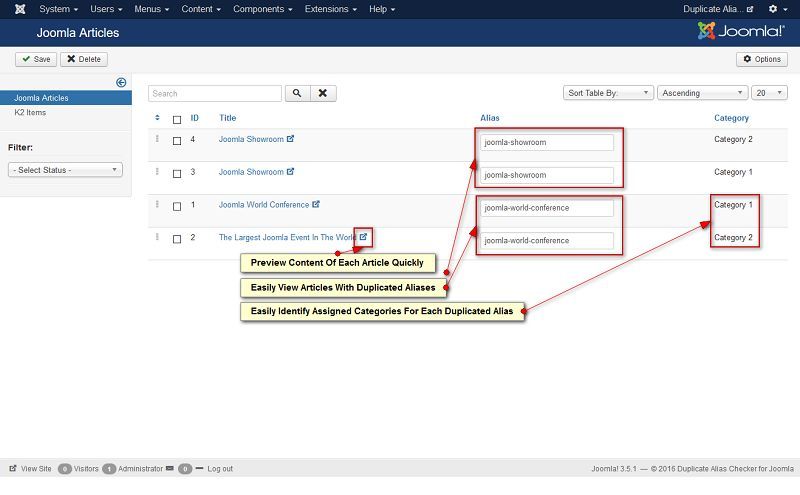800x495 pixels.
Task: Click the Save button
Action: [36, 59]
